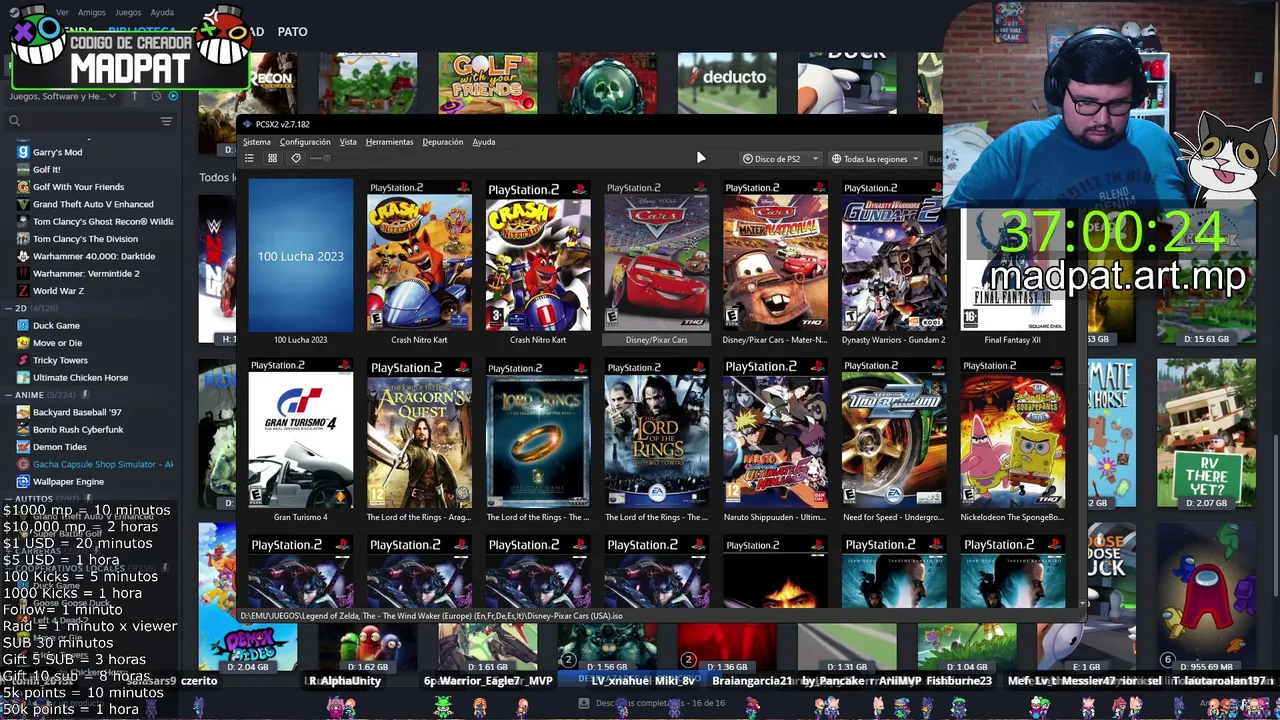This screenshot has width=1280, height=720.
Task: Open Steam Amigos menu
Action: pos(91,13)
